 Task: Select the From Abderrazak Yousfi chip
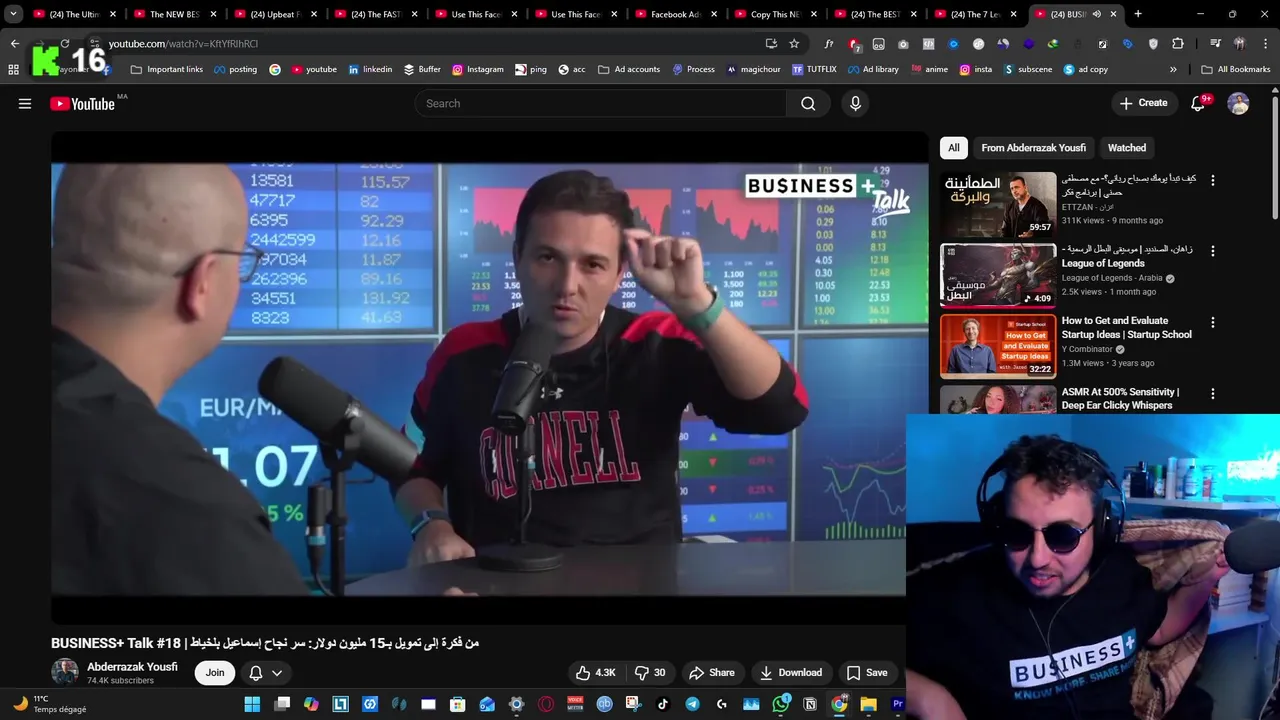pos(1033,148)
